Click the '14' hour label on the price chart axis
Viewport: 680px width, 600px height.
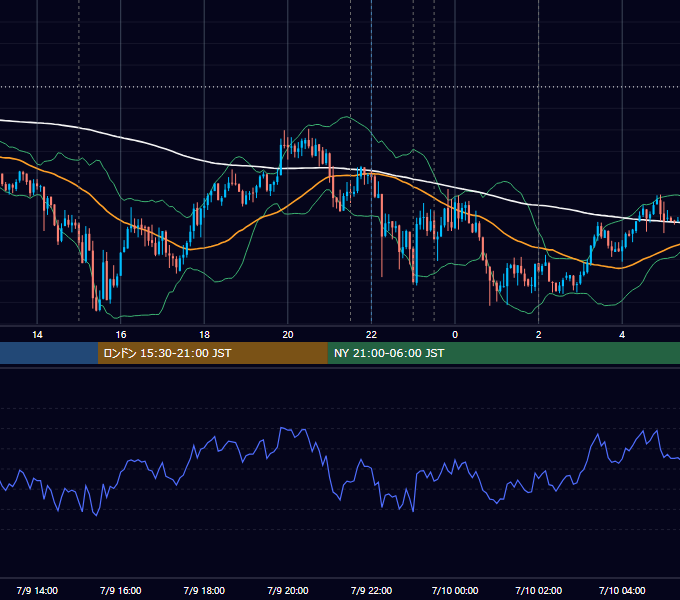click(x=37, y=335)
